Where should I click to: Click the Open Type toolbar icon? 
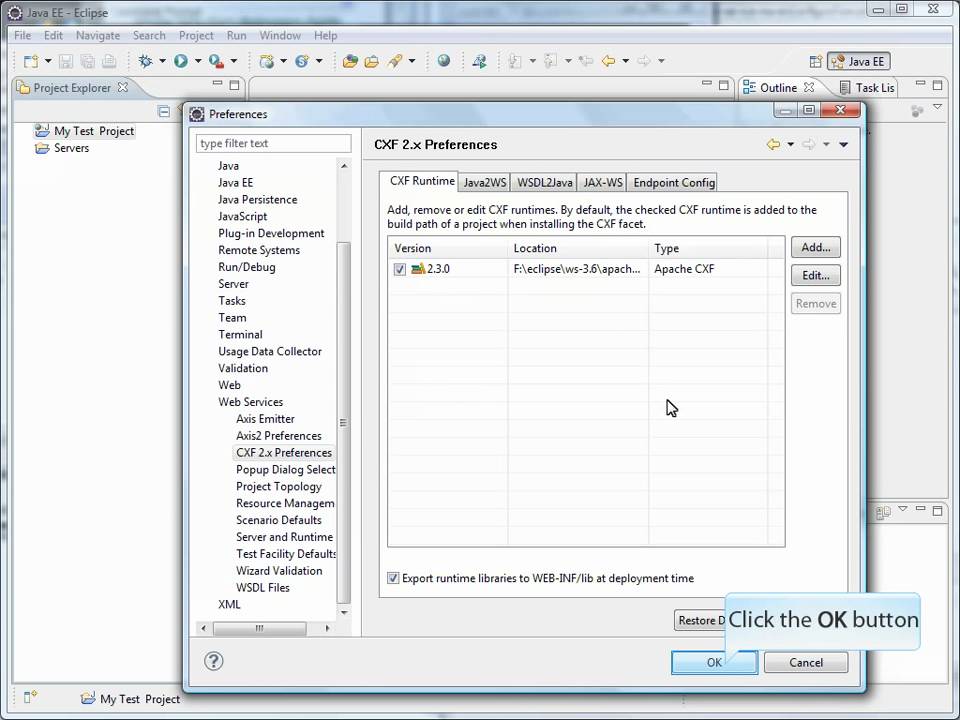click(350, 61)
